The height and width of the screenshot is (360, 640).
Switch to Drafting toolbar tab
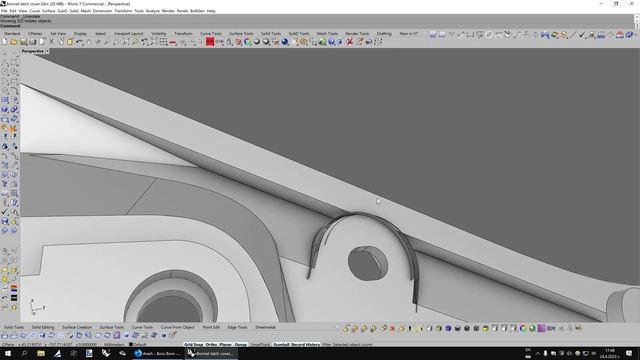(x=384, y=33)
